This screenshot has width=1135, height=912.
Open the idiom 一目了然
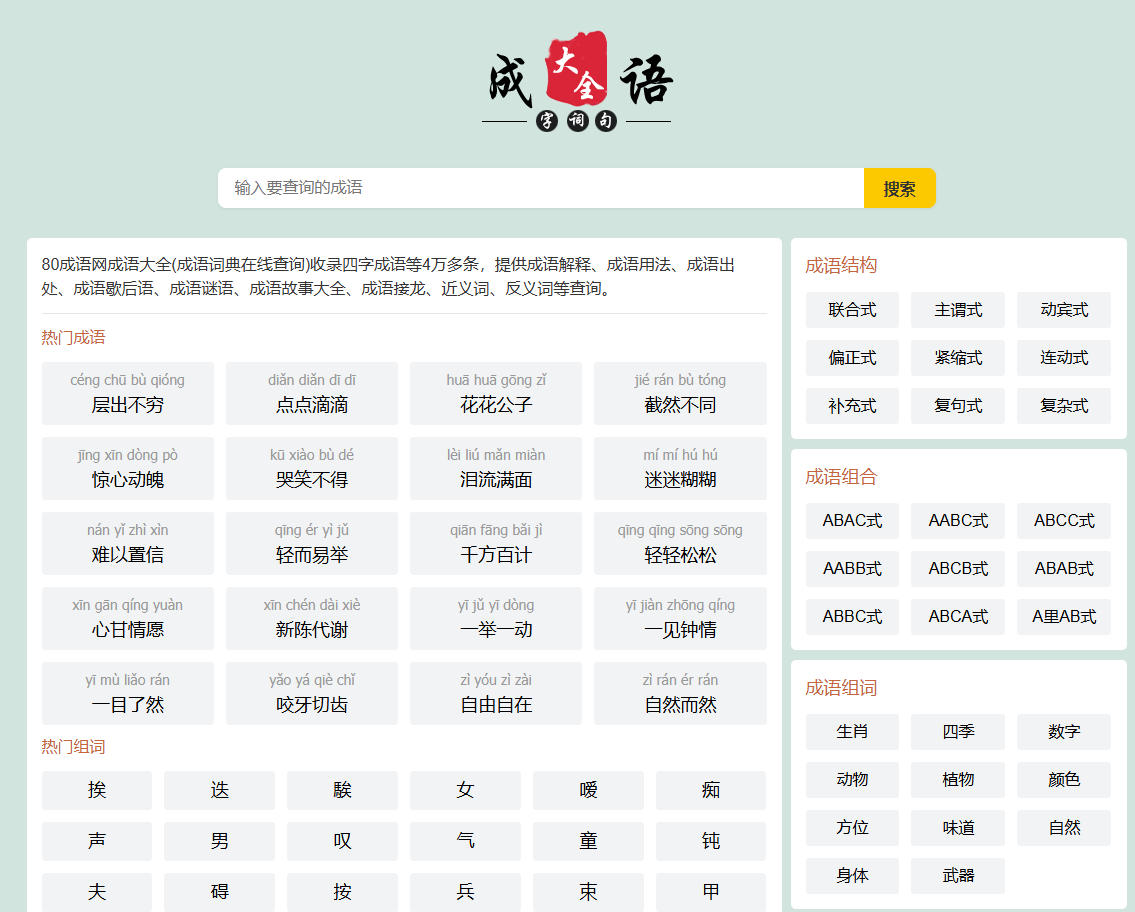pyautogui.click(x=127, y=693)
